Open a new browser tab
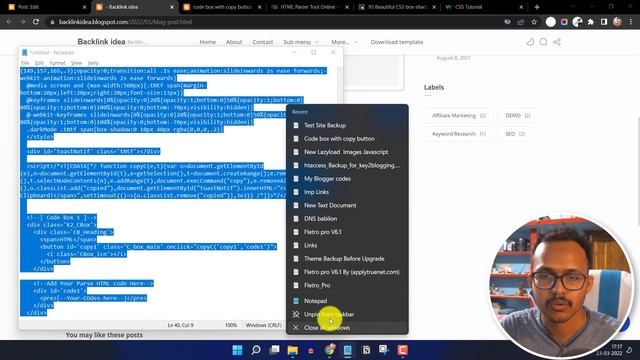 pos(537,7)
